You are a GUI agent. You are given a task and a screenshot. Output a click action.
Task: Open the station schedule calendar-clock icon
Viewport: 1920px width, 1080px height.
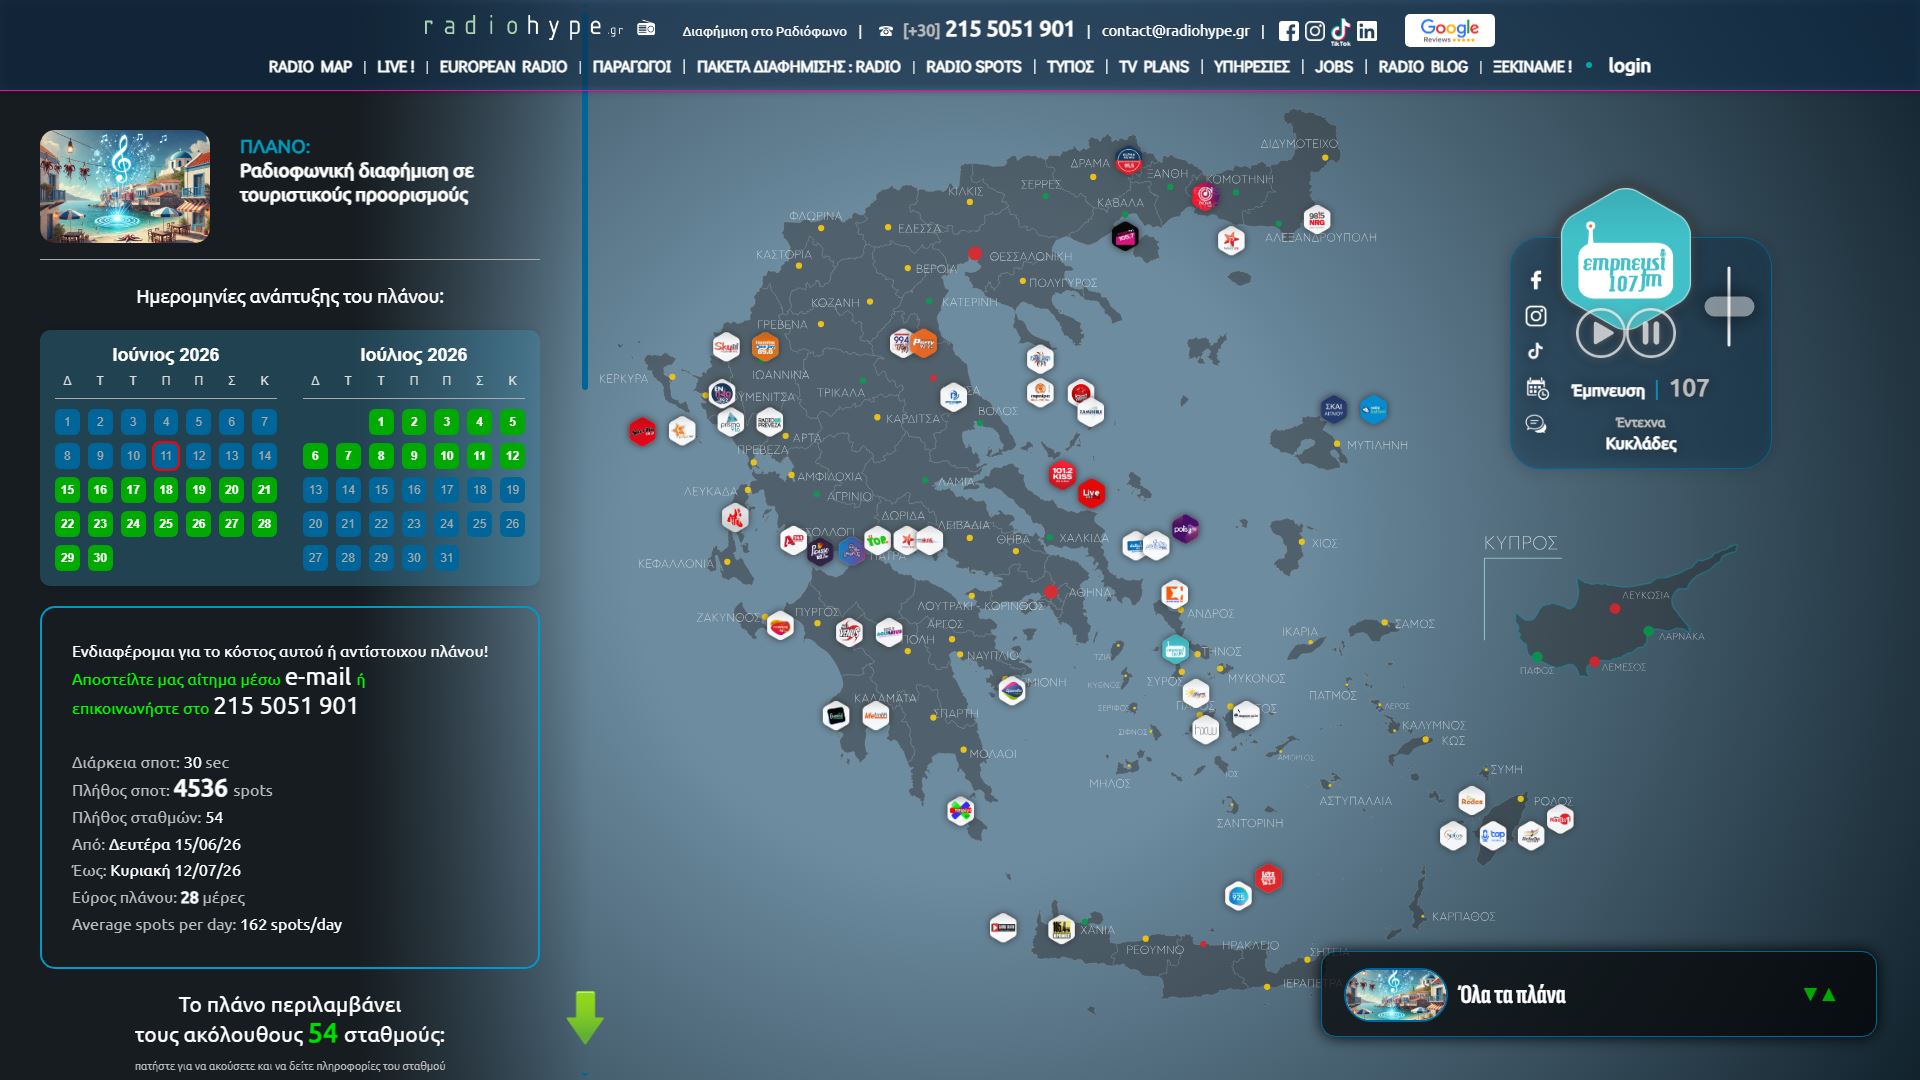pos(1537,388)
